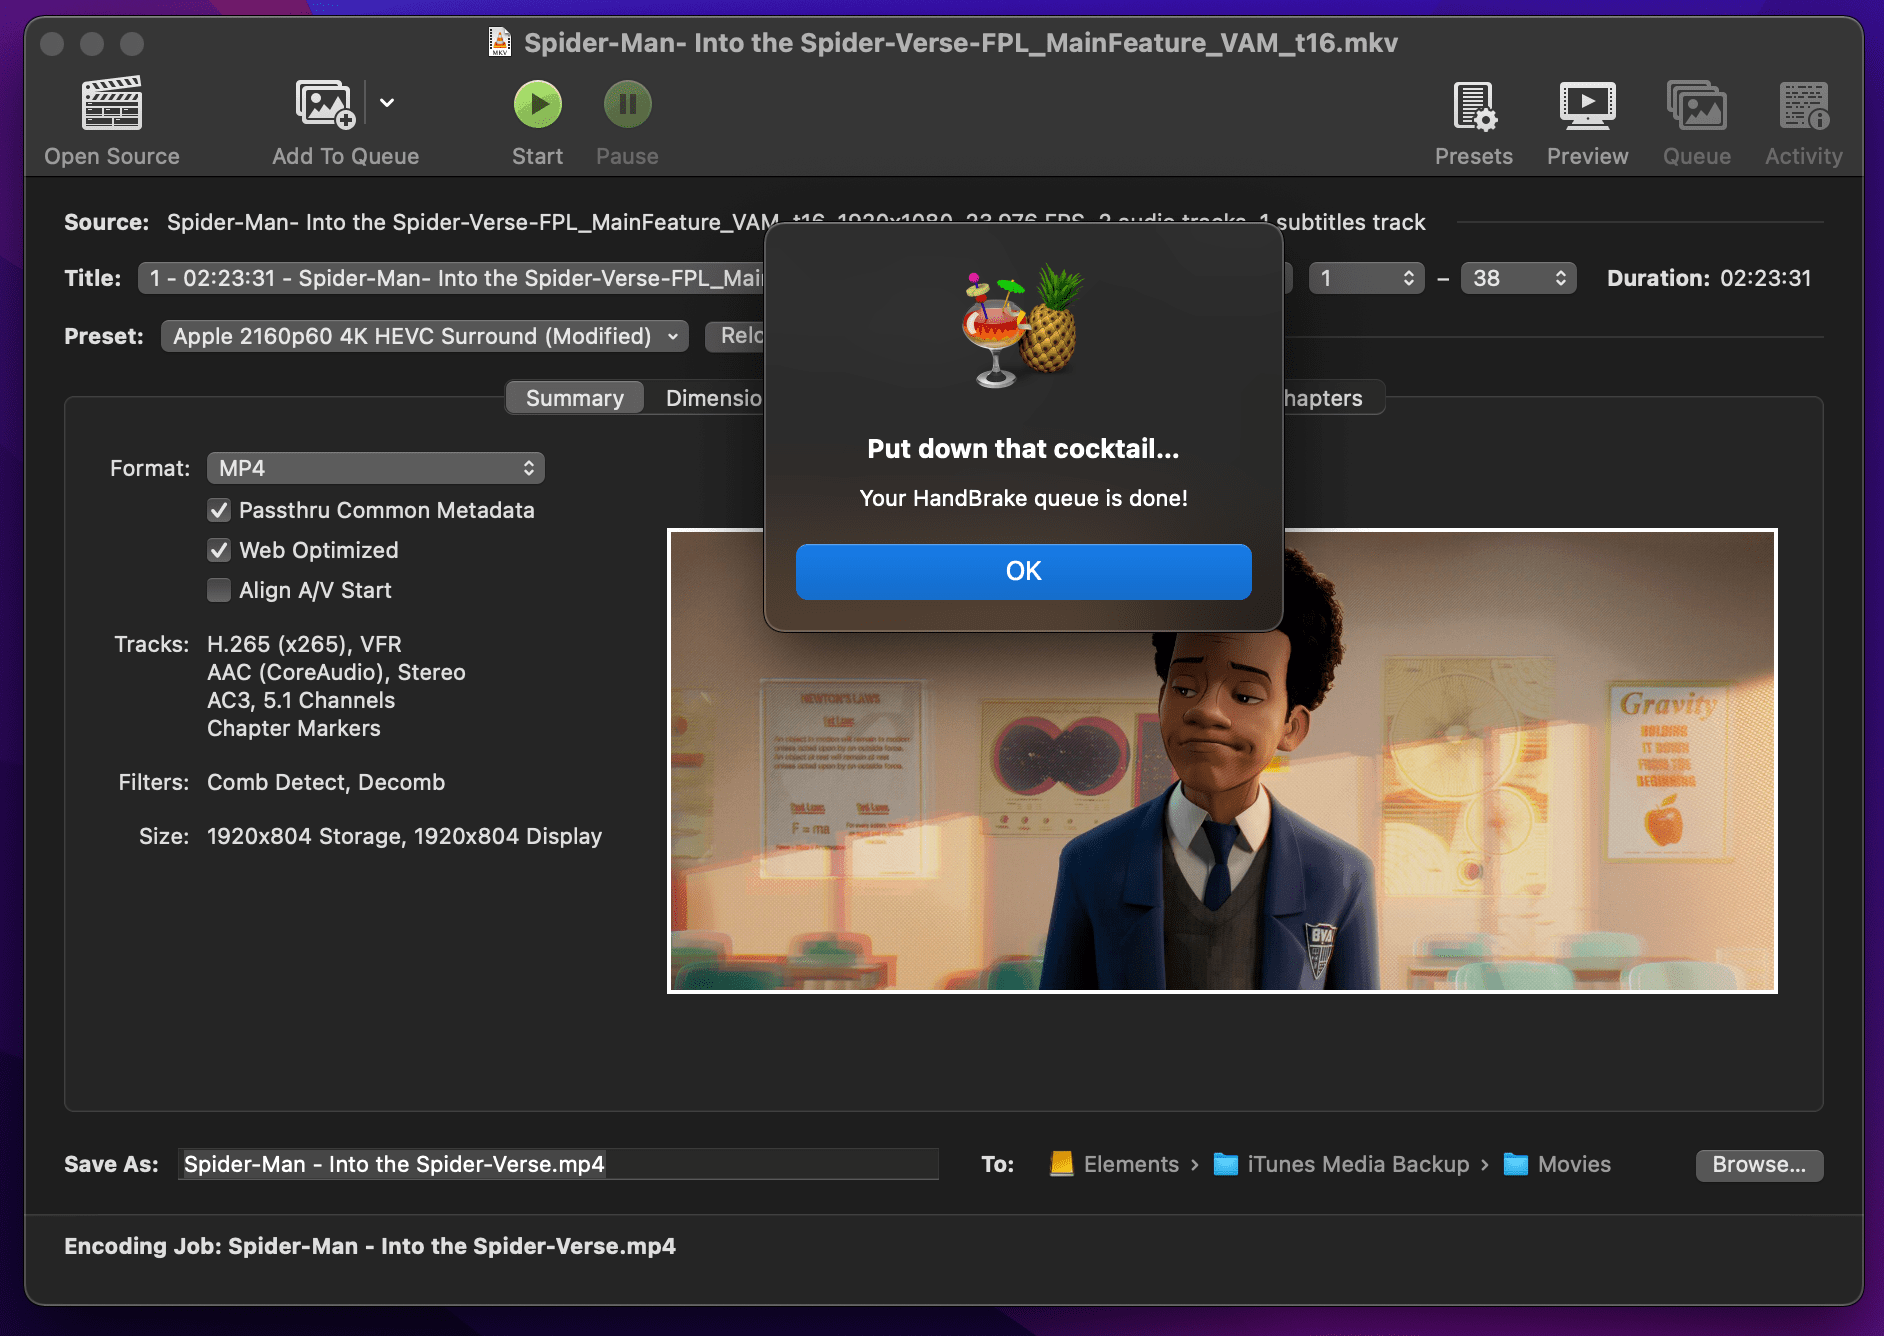Click the Duration 02:23:31 value
Viewport: 1884px width, 1336px height.
(1766, 278)
